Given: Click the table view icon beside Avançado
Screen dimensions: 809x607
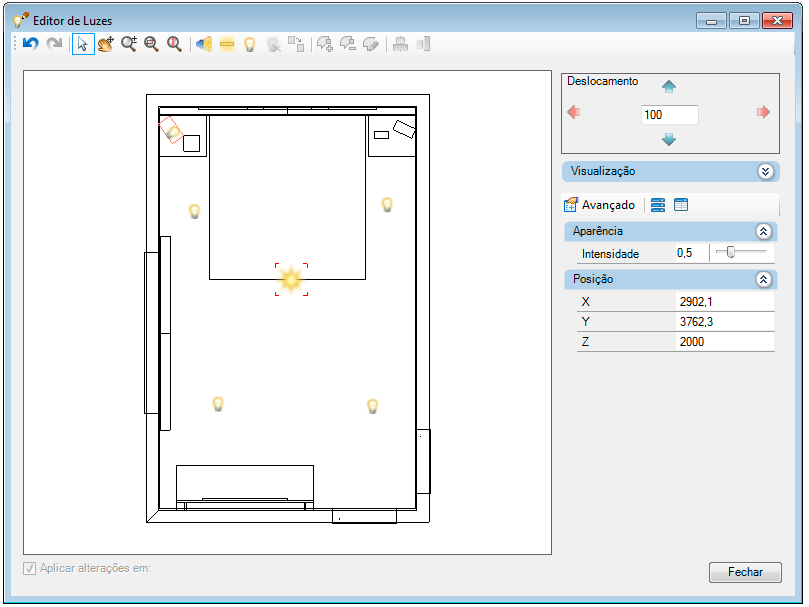Looking at the screenshot, I should click(681, 205).
